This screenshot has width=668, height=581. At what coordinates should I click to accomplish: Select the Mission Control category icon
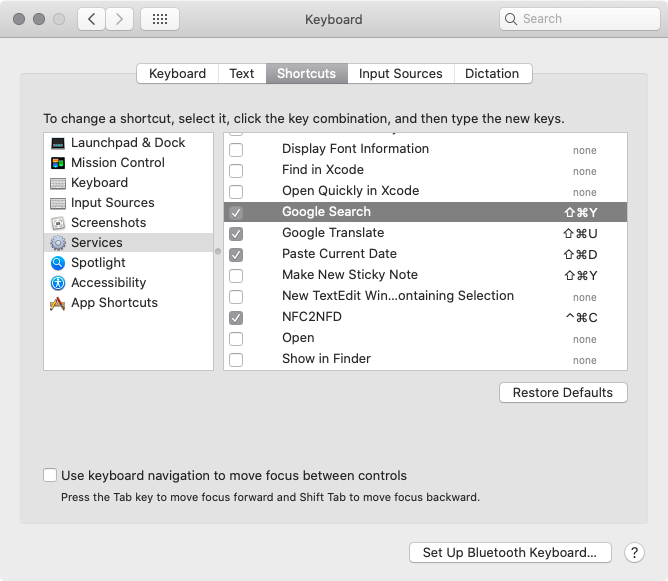click(x=57, y=163)
